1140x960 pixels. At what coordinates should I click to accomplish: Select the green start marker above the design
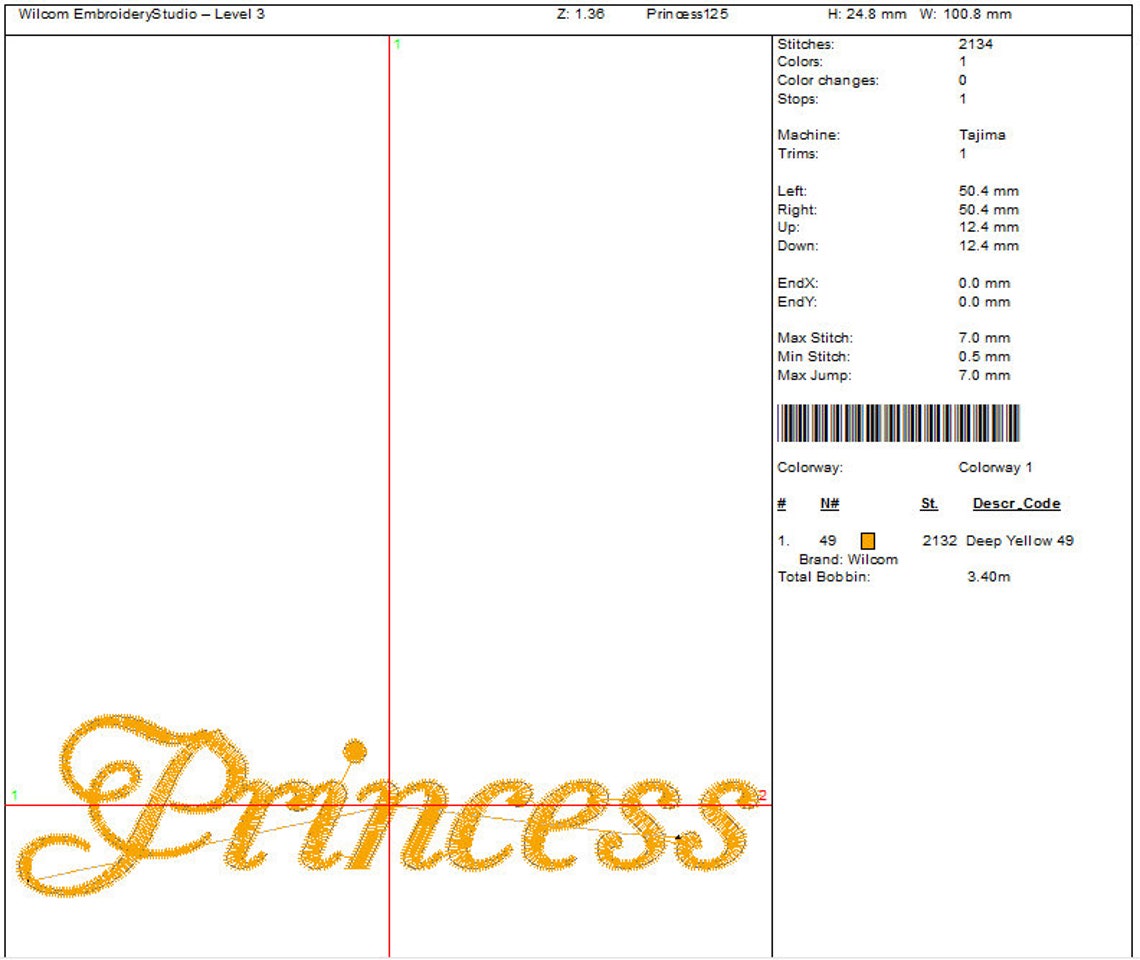click(x=397, y=44)
